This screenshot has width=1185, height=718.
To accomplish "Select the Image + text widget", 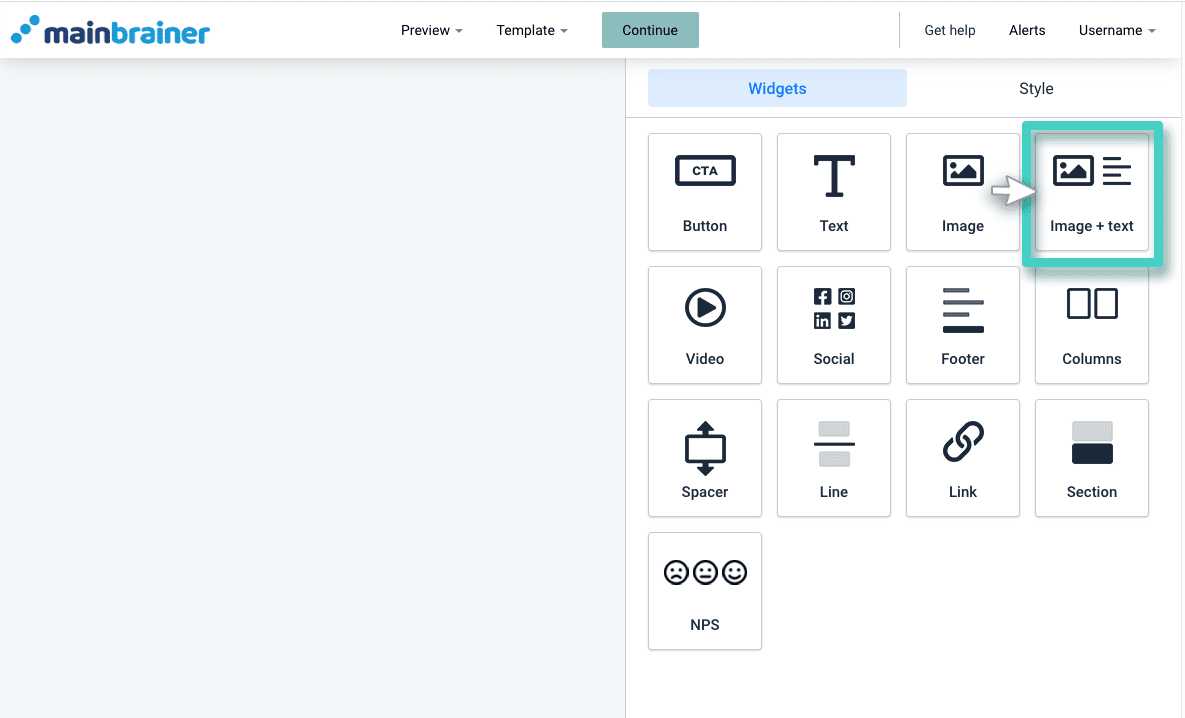I will (x=1091, y=192).
